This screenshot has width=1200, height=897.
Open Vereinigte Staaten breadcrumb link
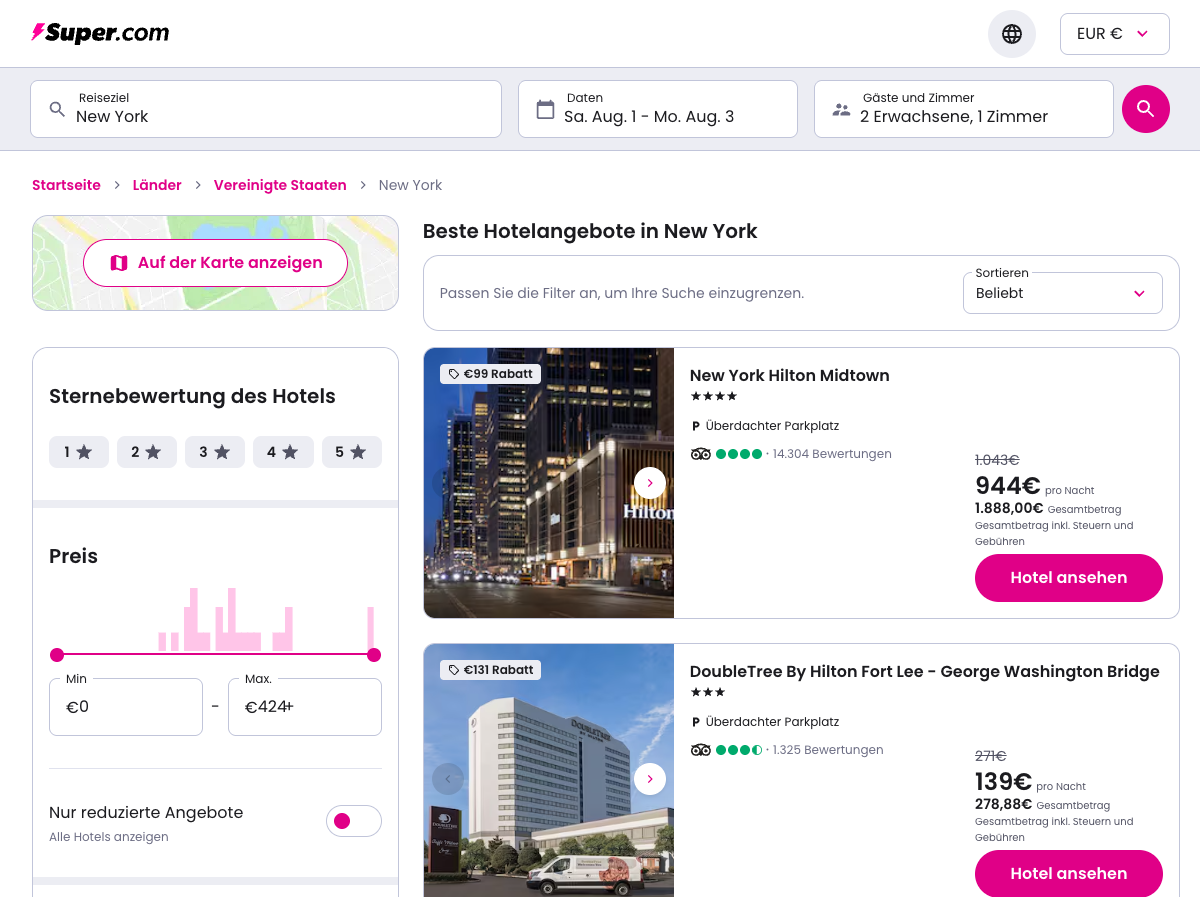point(280,185)
